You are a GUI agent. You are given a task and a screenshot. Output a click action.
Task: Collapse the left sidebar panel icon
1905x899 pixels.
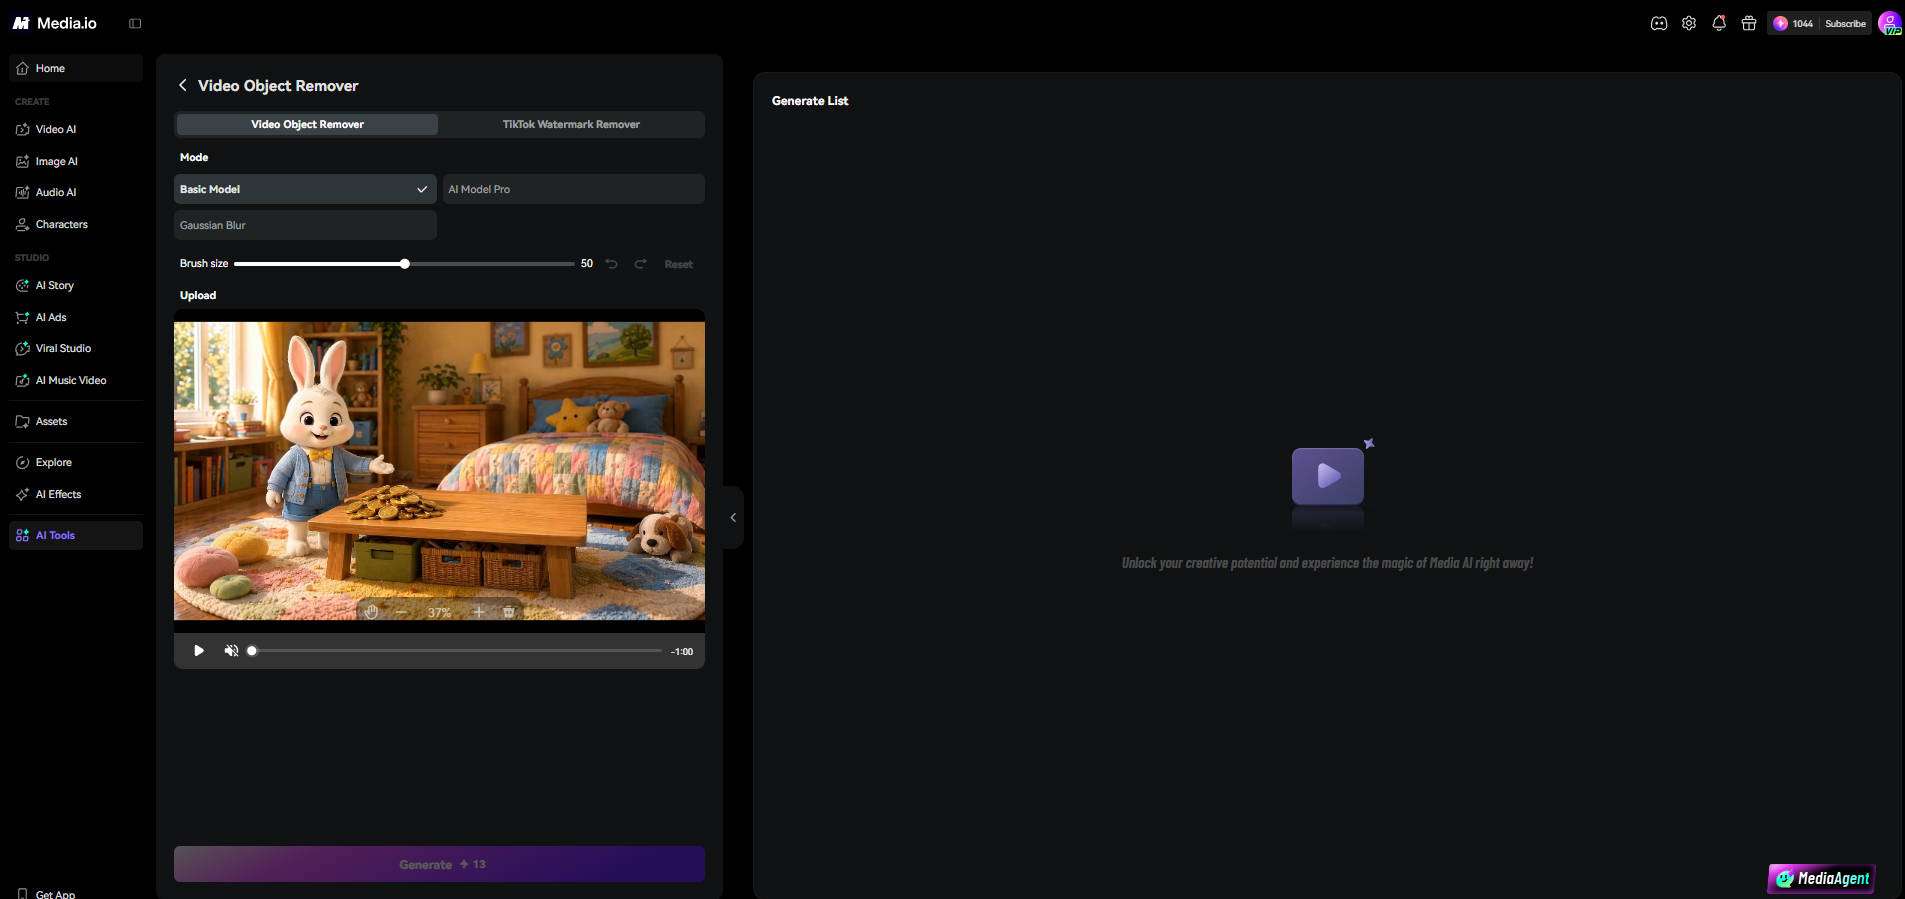pyautogui.click(x=135, y=23)
